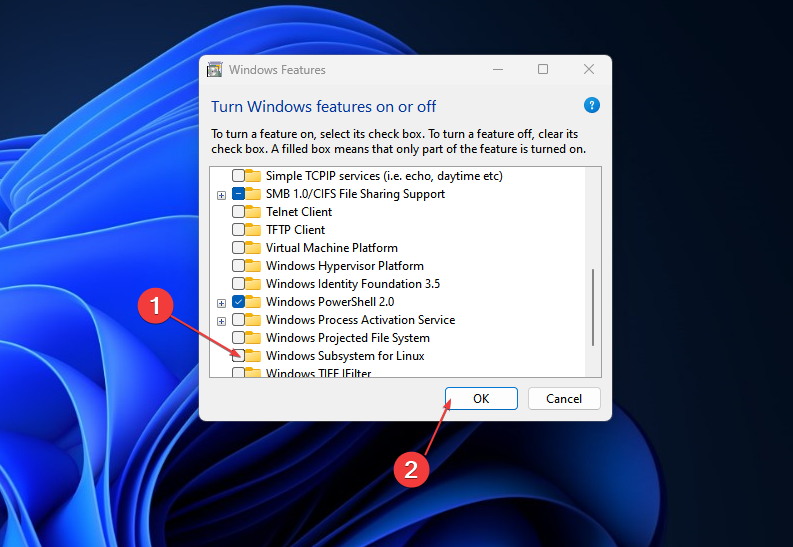Image resolution: width=793 pixels, height=547 pixels.
Task: Select the Windows Hypervisor Platform label
Action: [x=345, y=266]
